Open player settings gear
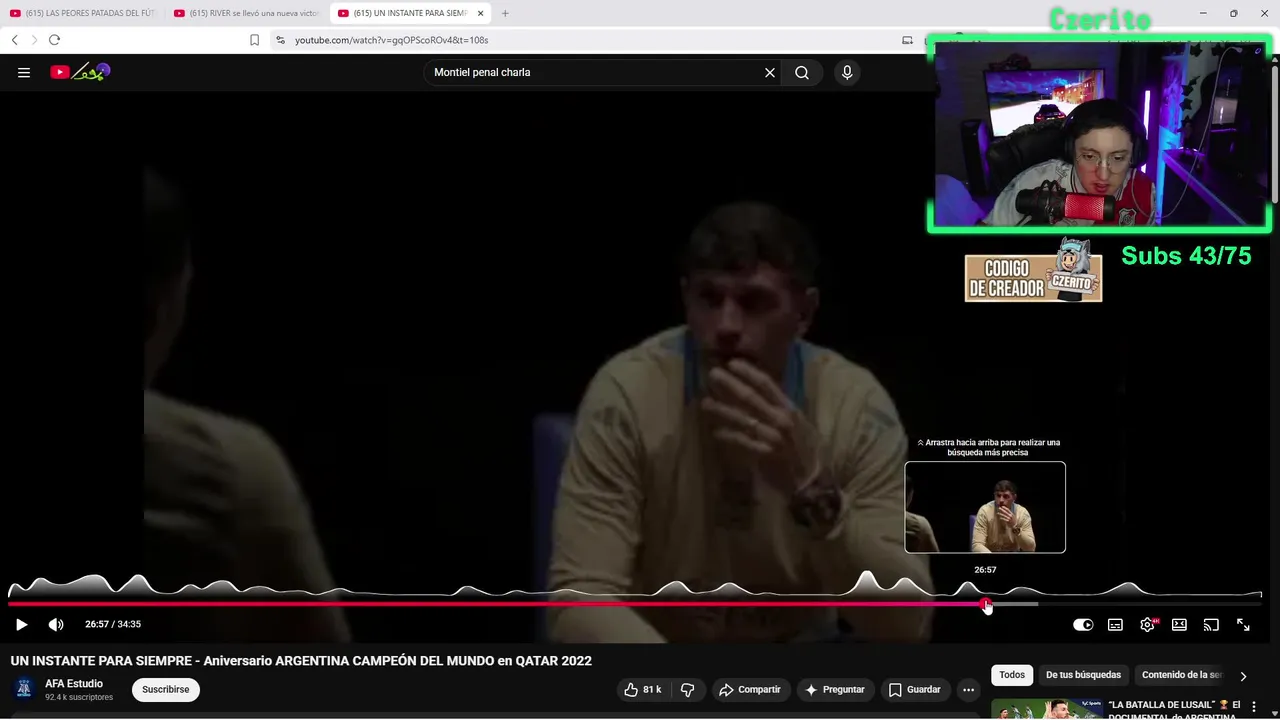1280x720 pixels. (x=1147, y=624)
